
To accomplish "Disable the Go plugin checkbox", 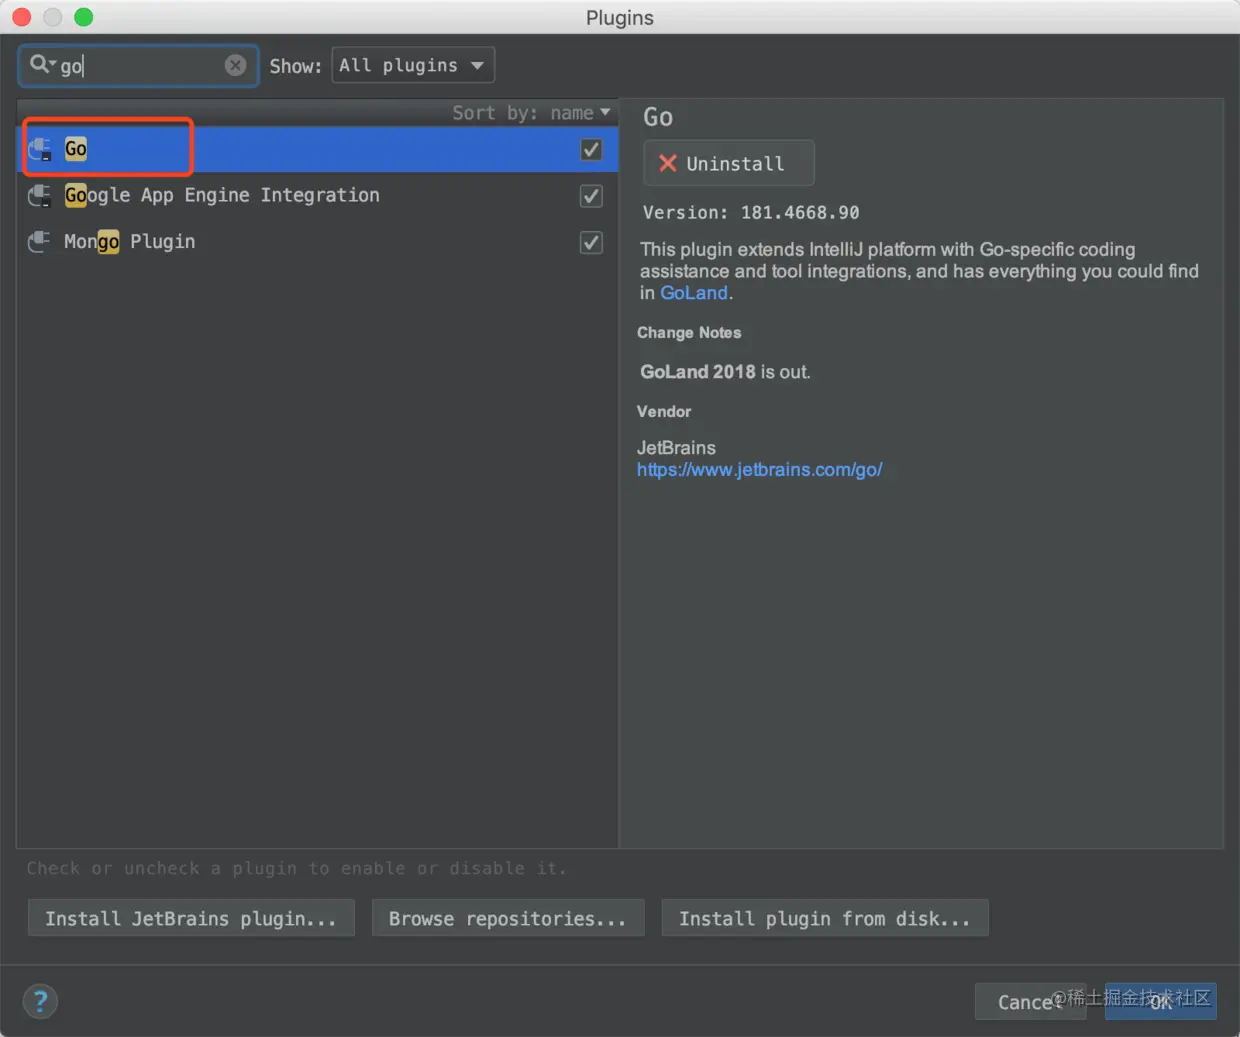I will [x=591, y=149].
